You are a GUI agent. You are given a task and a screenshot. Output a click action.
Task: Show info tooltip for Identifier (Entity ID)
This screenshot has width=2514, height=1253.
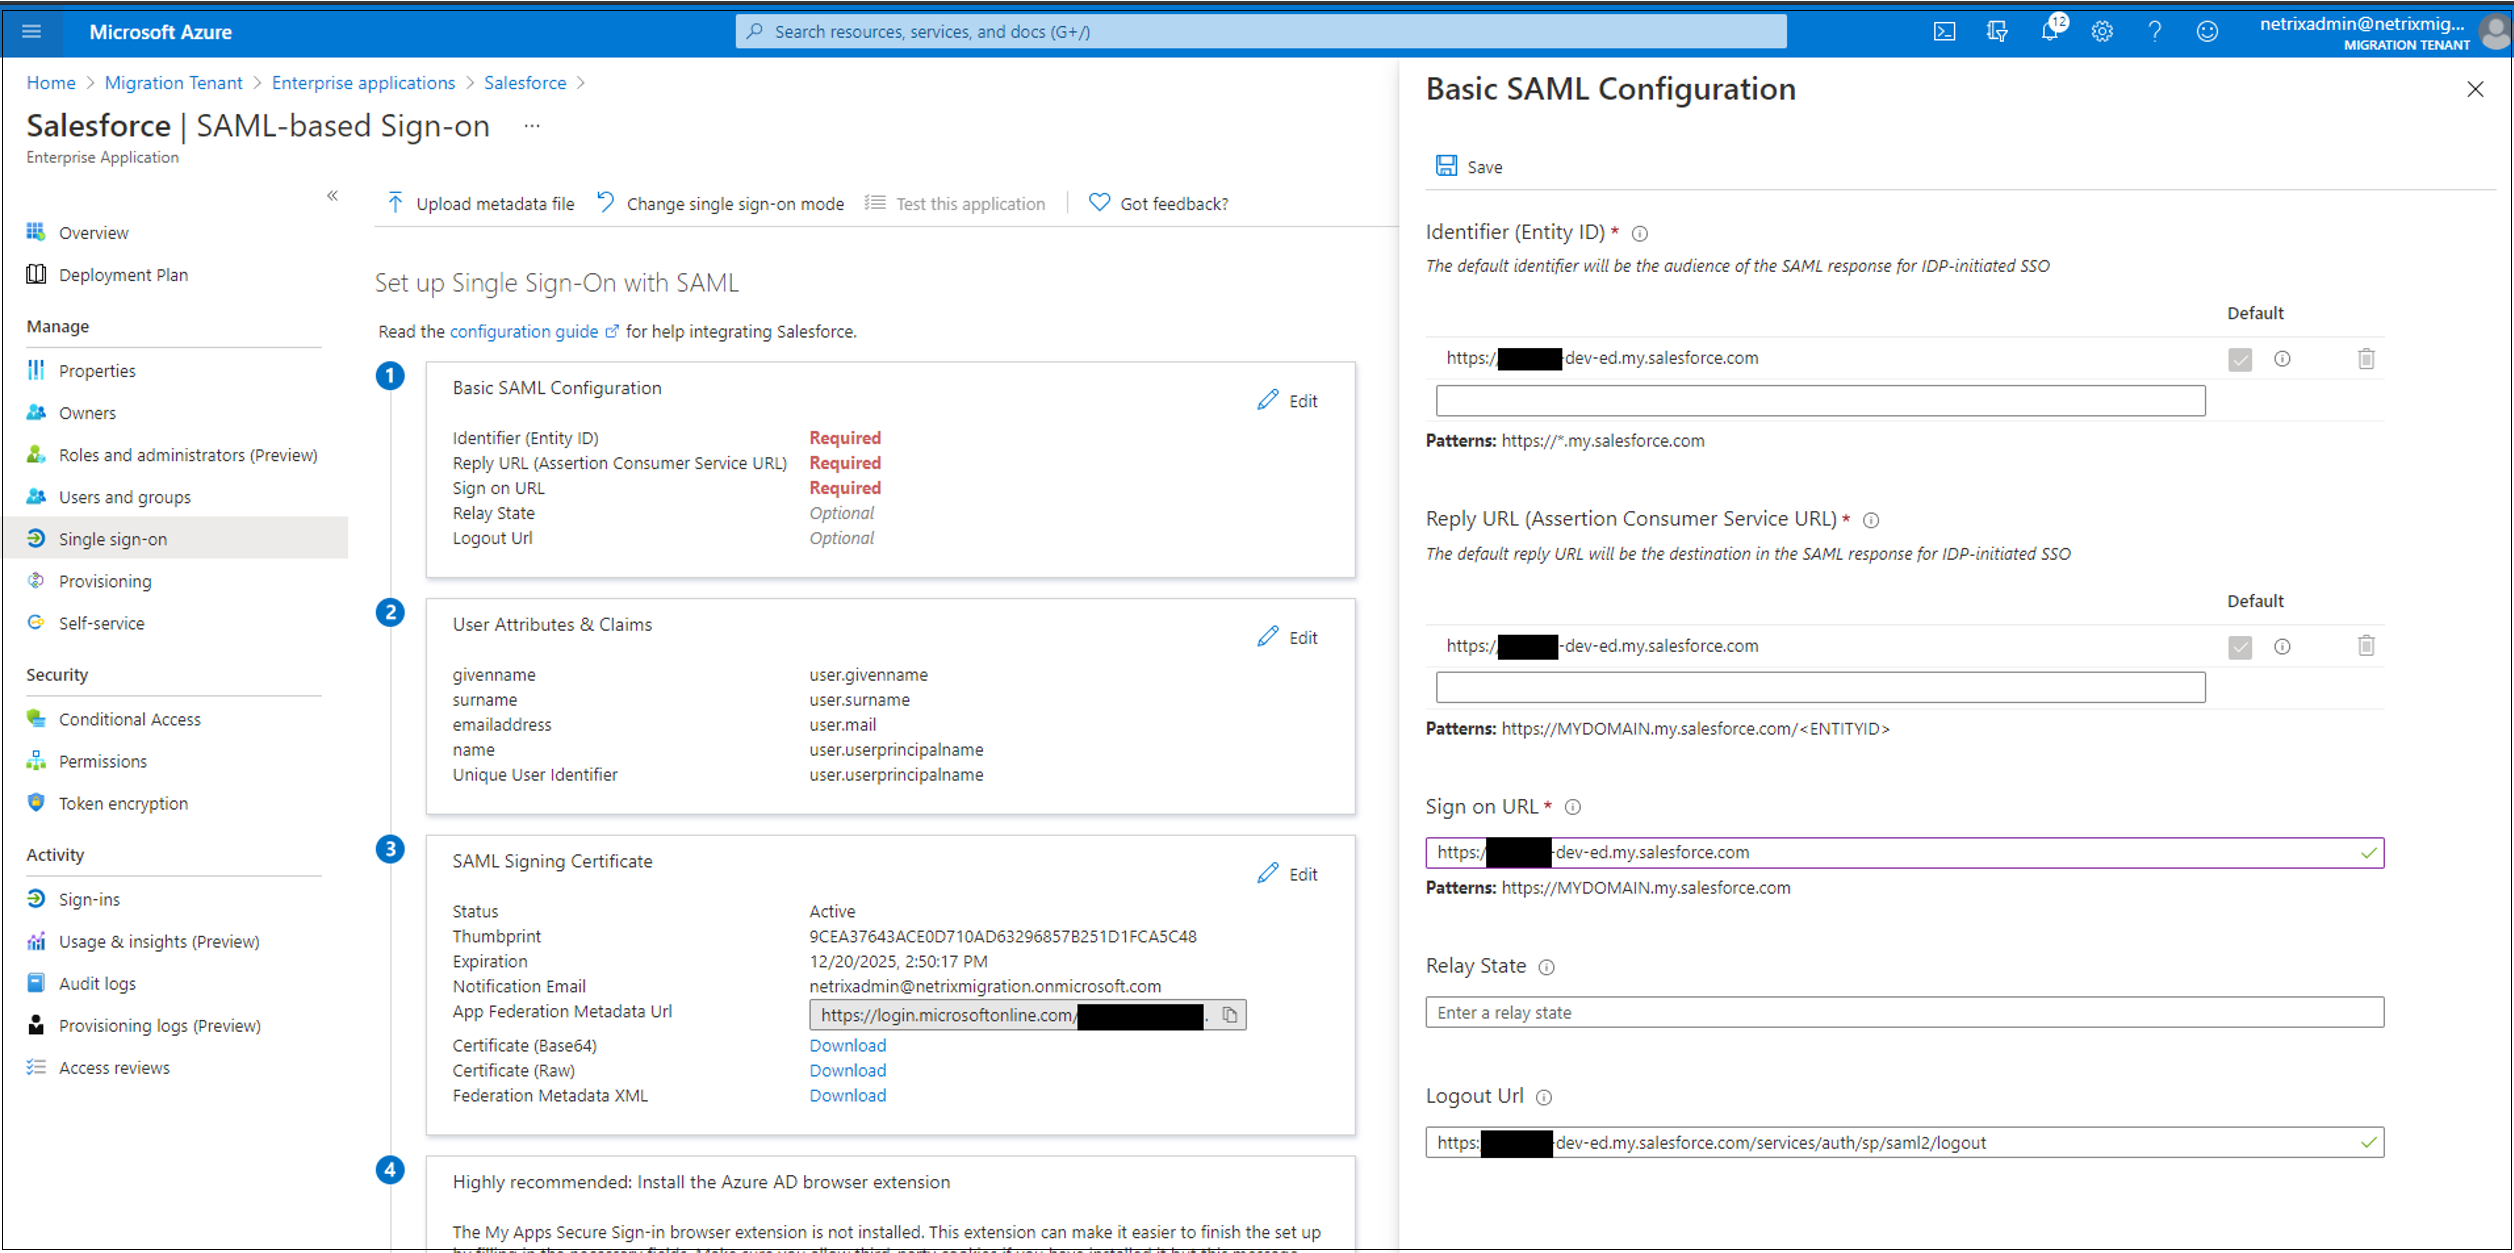click(1640, 234)
